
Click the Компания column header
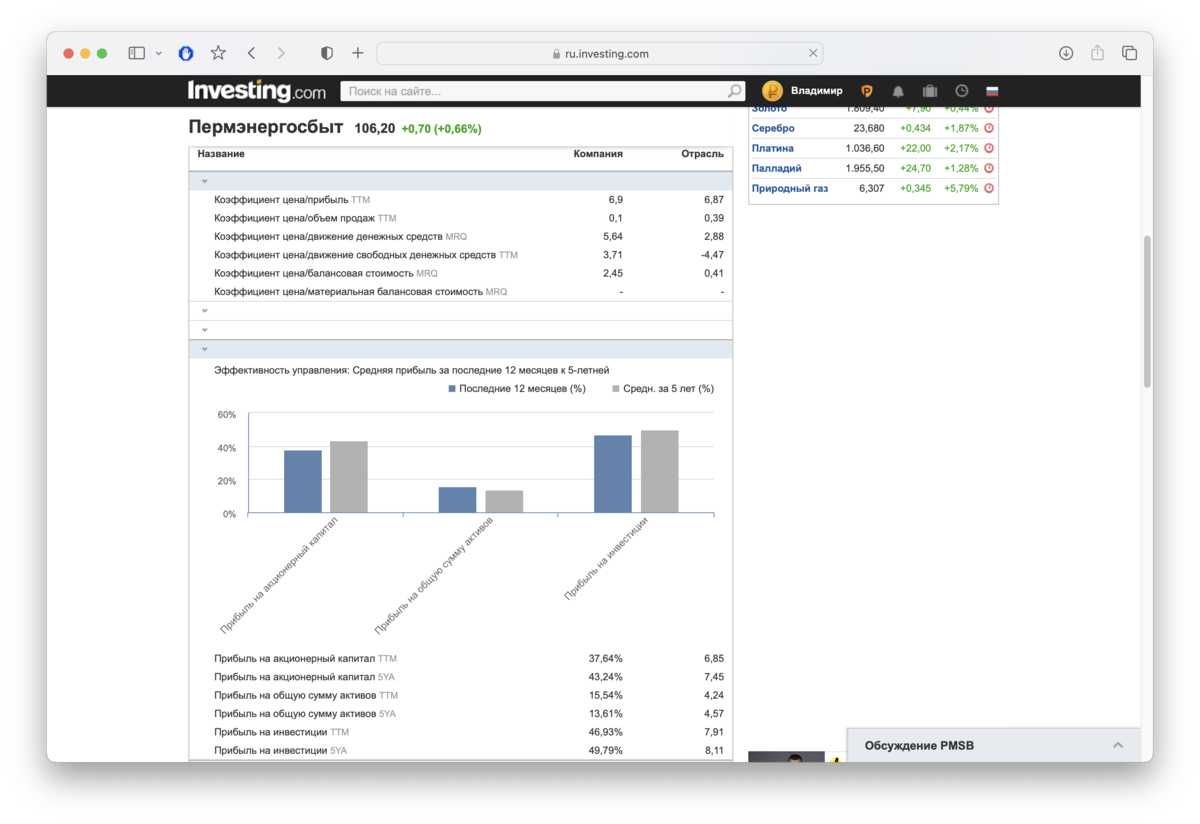pos(598,154)
